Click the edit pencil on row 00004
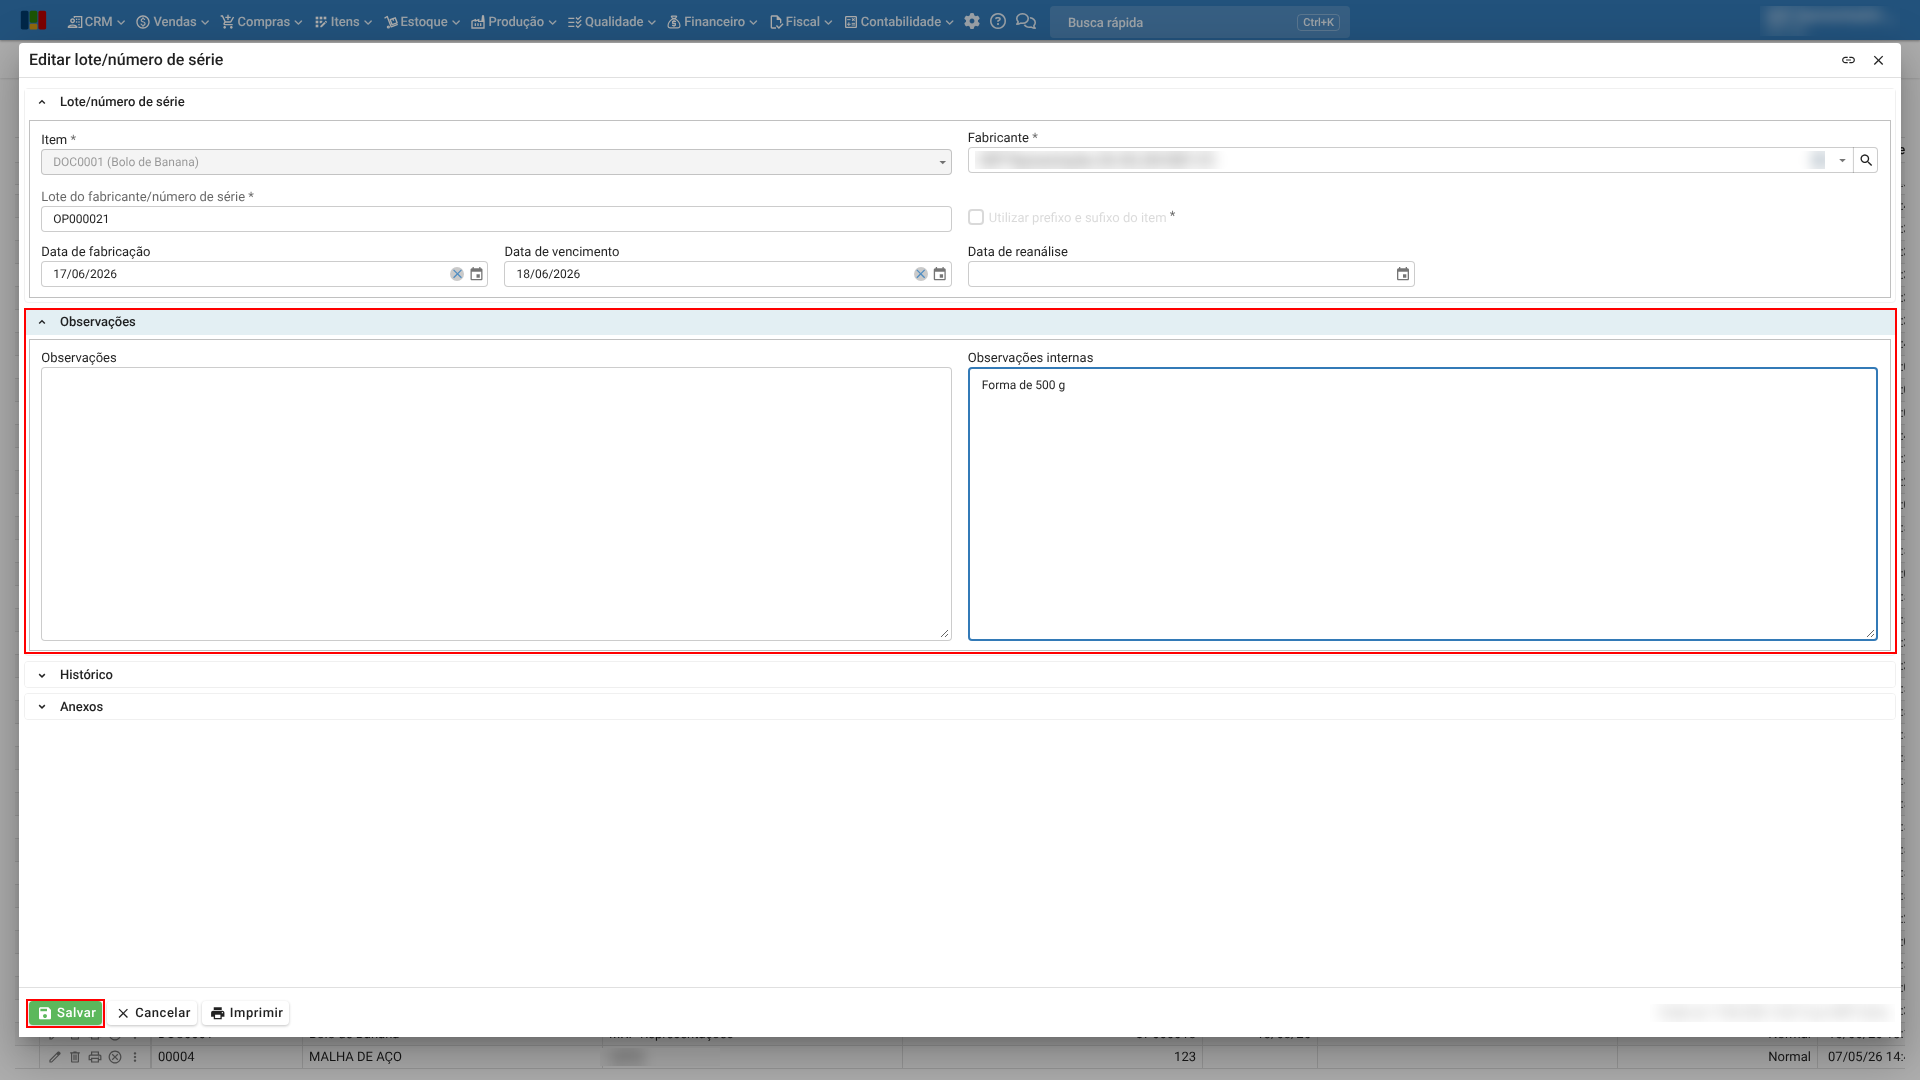1920x1080 pixels. (x=55, y=1057)
